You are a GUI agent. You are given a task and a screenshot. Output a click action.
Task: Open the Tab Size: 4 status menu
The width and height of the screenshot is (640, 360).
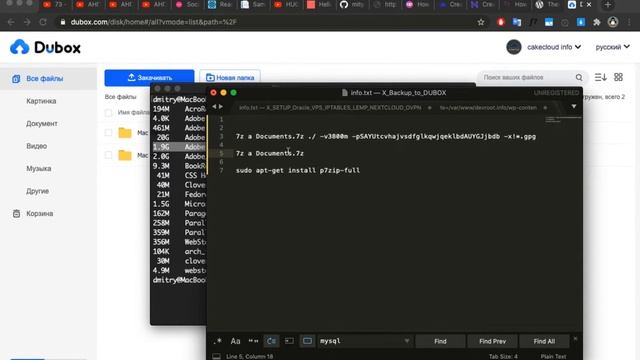pyautogui.click(x=503, y=356)
